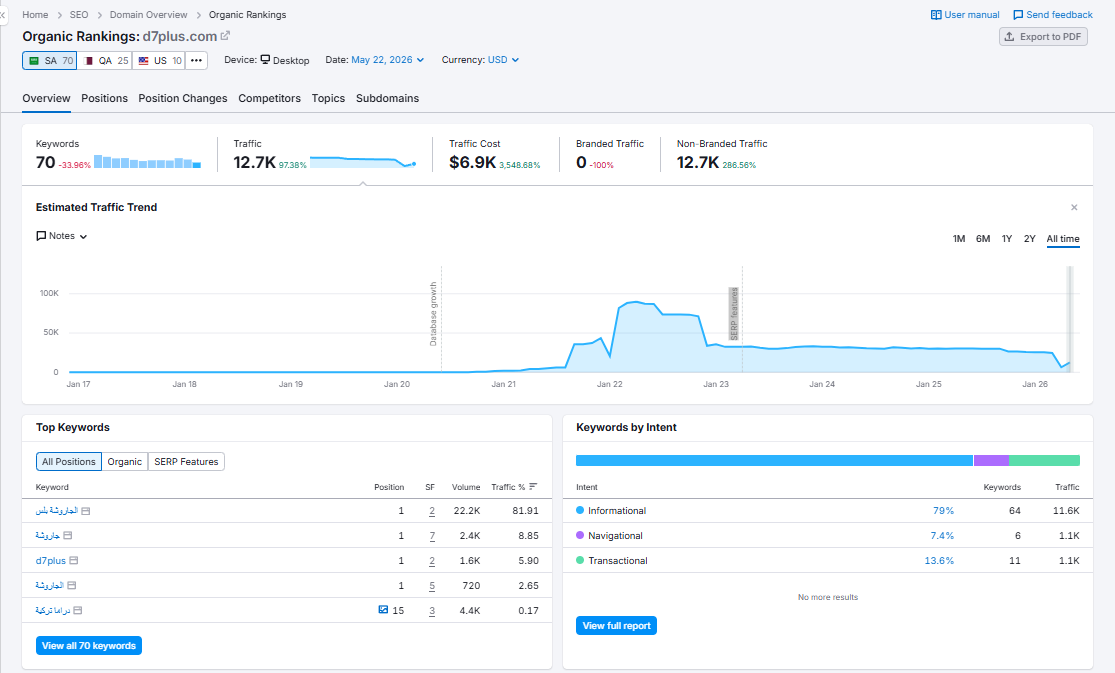Screen dimensions: 1115x673
Task: Open more countries ellipsis menu
Action: 196,60
